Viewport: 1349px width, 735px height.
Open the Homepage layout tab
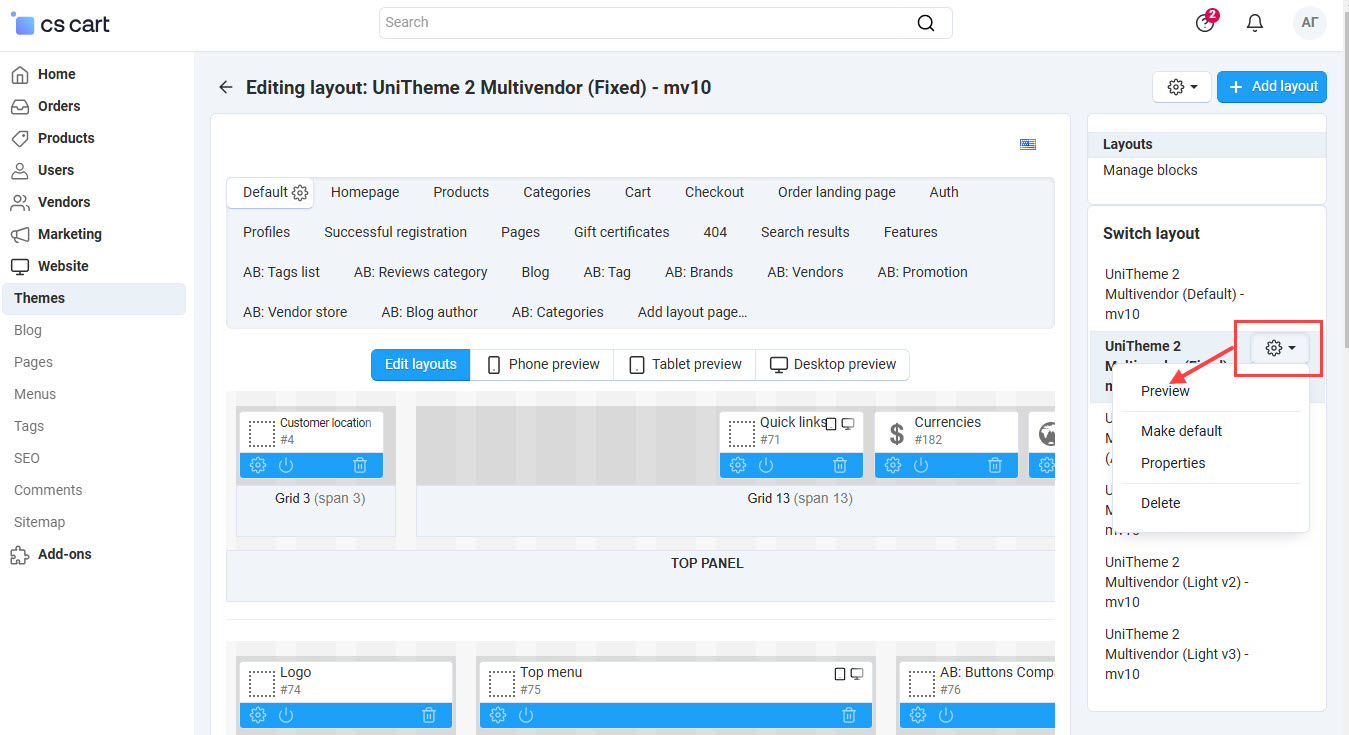[365, 192]
